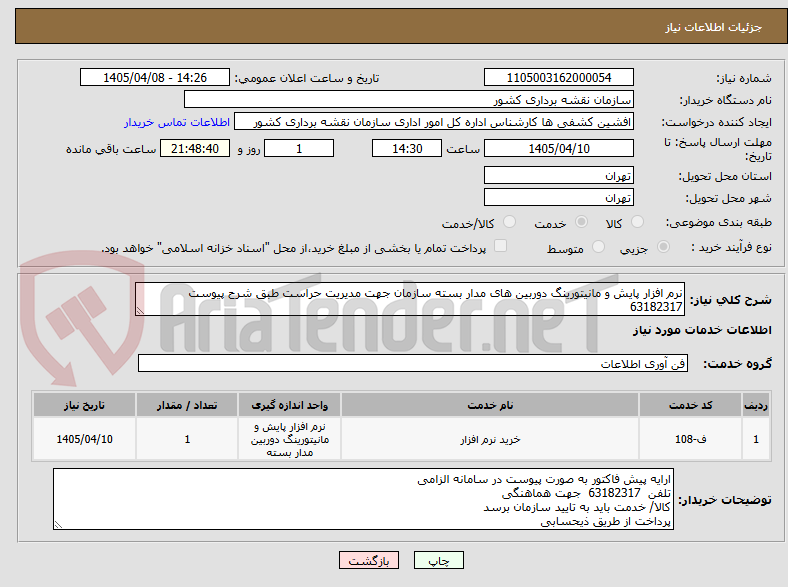The image size is (788, 587).
Task: Click the شهر محل تحویل label
Action: coord(729,199)
